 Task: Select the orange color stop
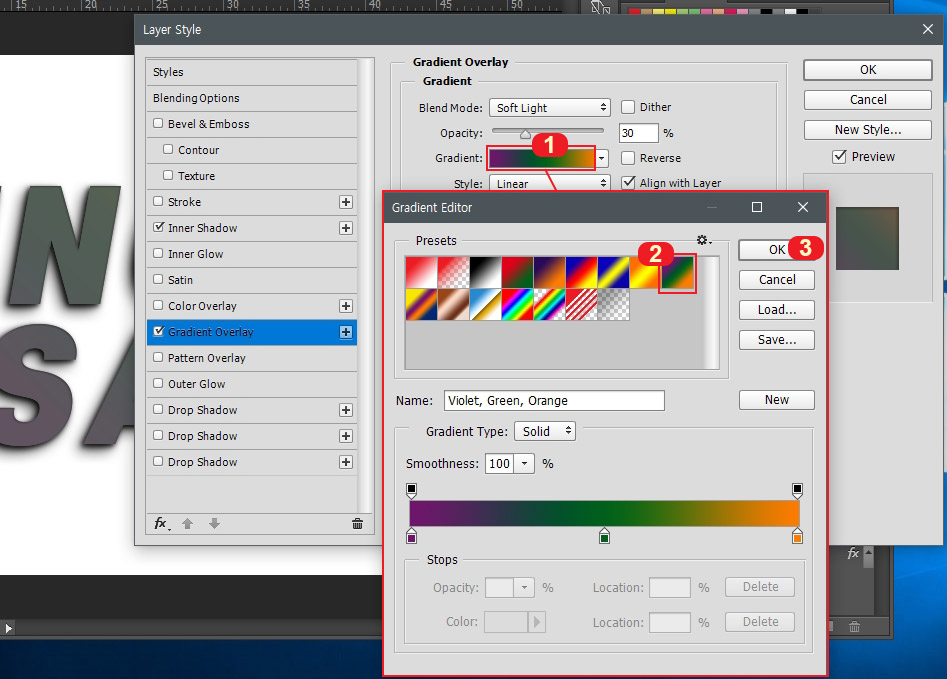(797, 536)
